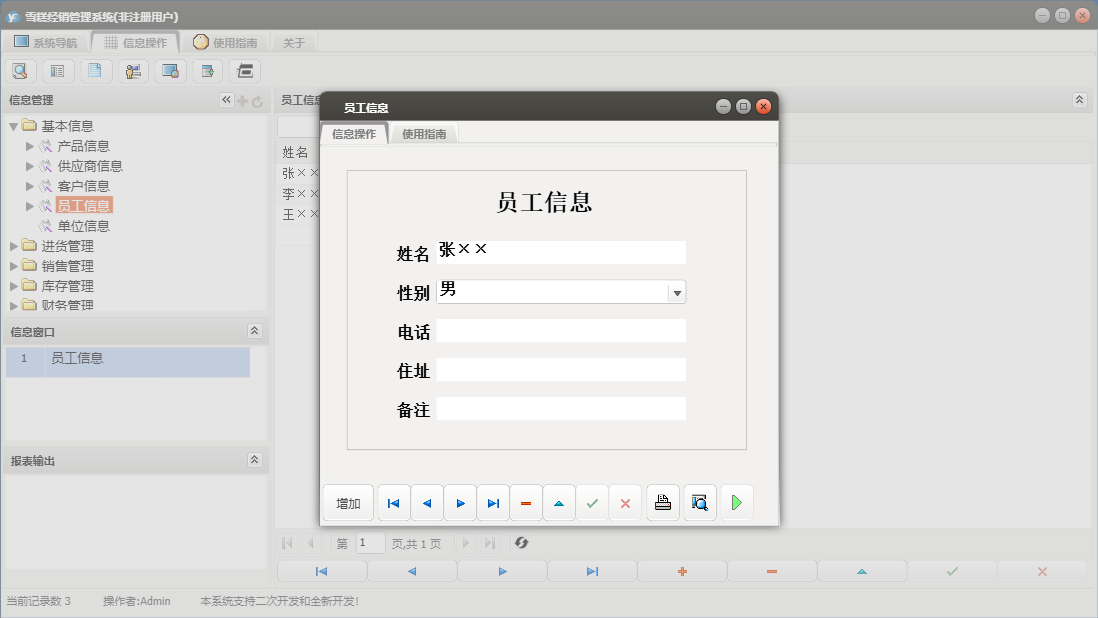Open the 性别 gender dropdown

pos(678,292)
